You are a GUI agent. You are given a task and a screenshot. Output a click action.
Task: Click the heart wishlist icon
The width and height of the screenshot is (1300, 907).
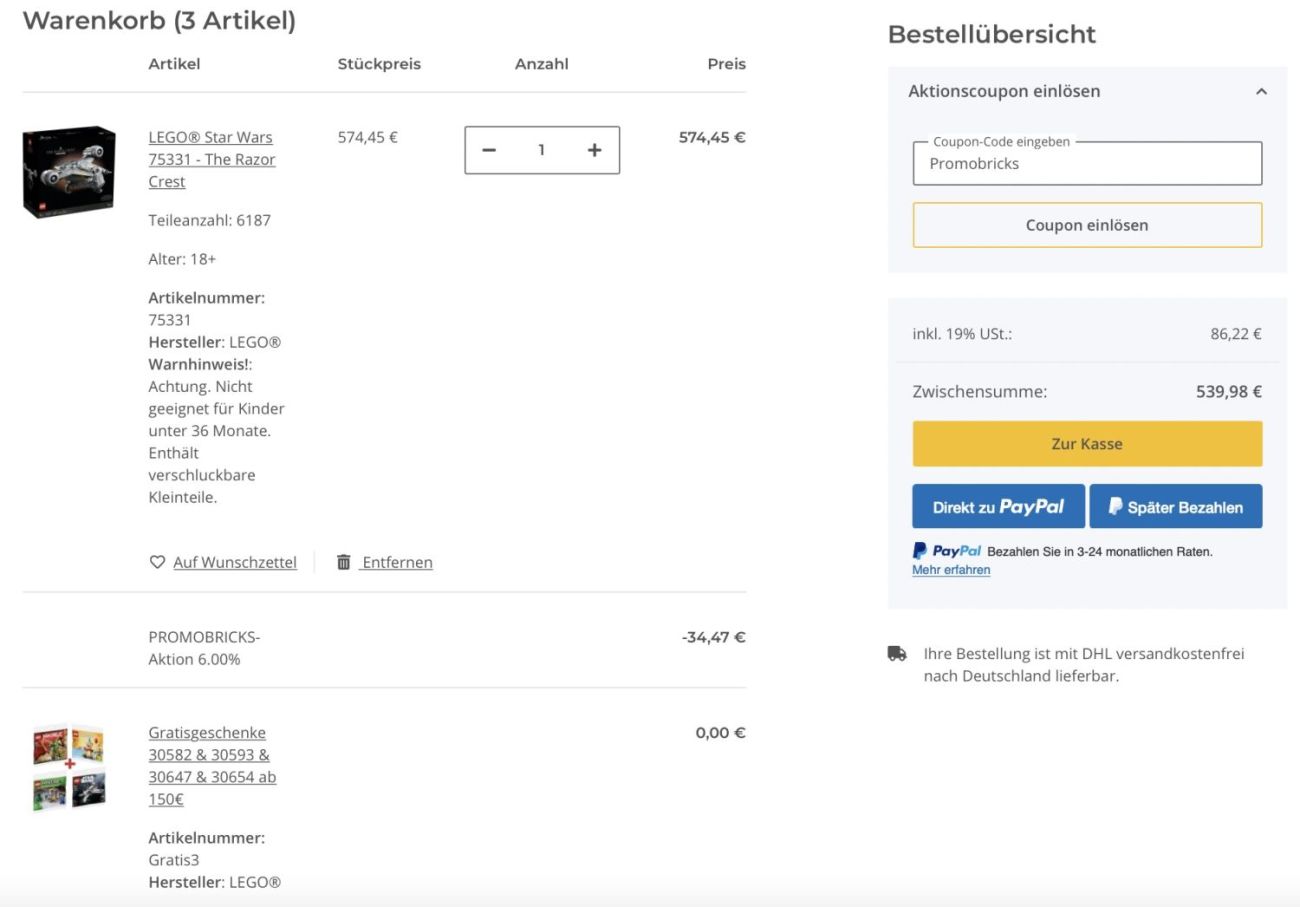[x=157, y=562]
